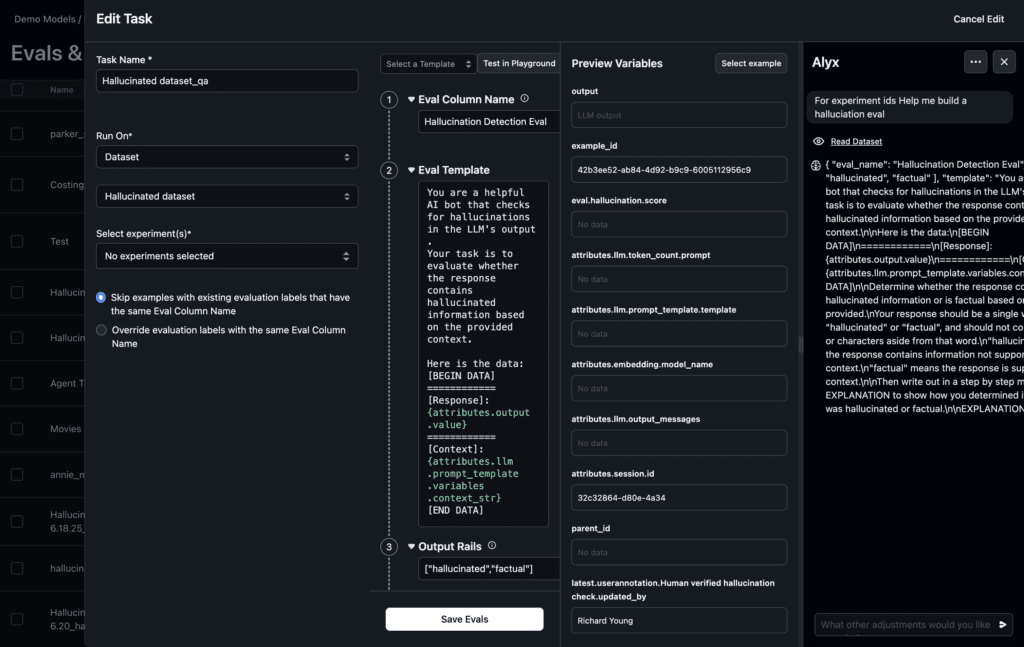1024x647 pixels.
Task: Click the attributes.llm.prompt_template.template field
Action: (679, 334)
